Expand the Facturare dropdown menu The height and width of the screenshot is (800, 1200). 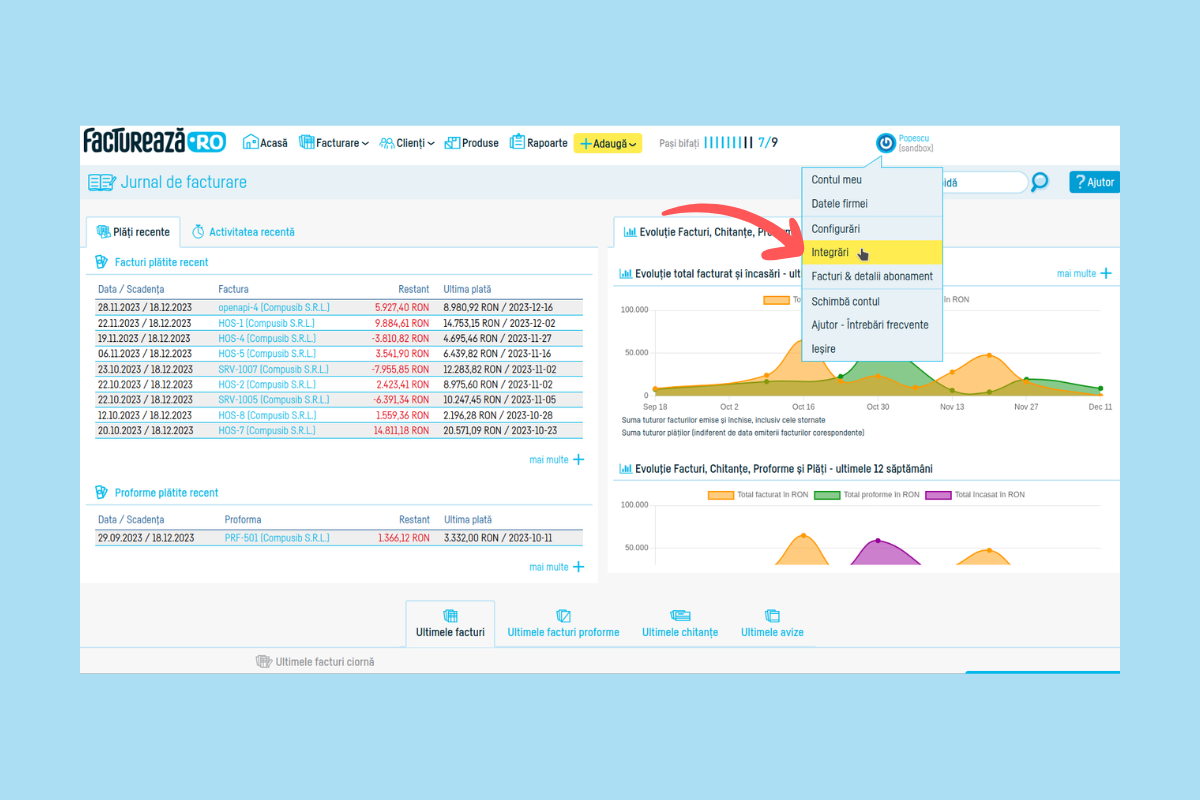point(334,143)
